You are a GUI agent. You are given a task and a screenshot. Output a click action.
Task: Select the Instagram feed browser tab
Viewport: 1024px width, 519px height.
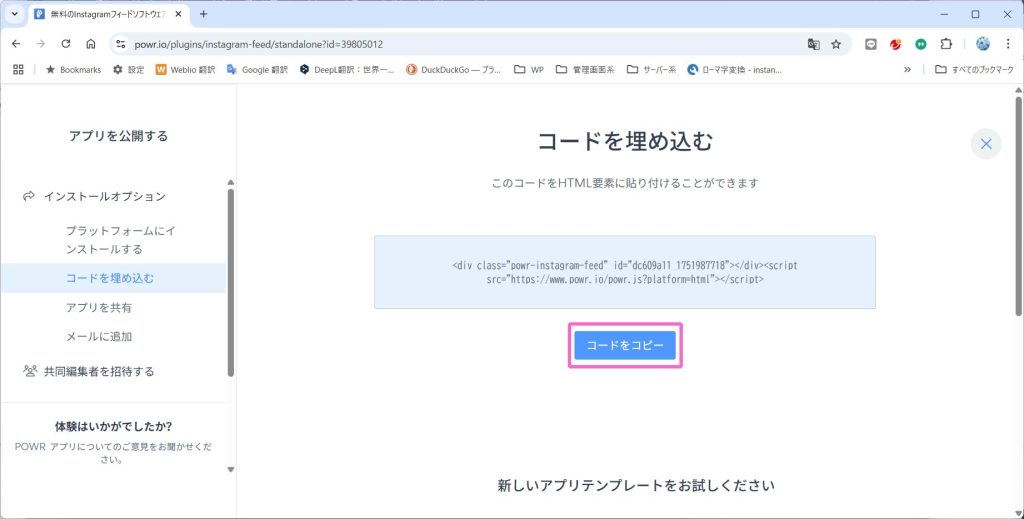[108, 14]
